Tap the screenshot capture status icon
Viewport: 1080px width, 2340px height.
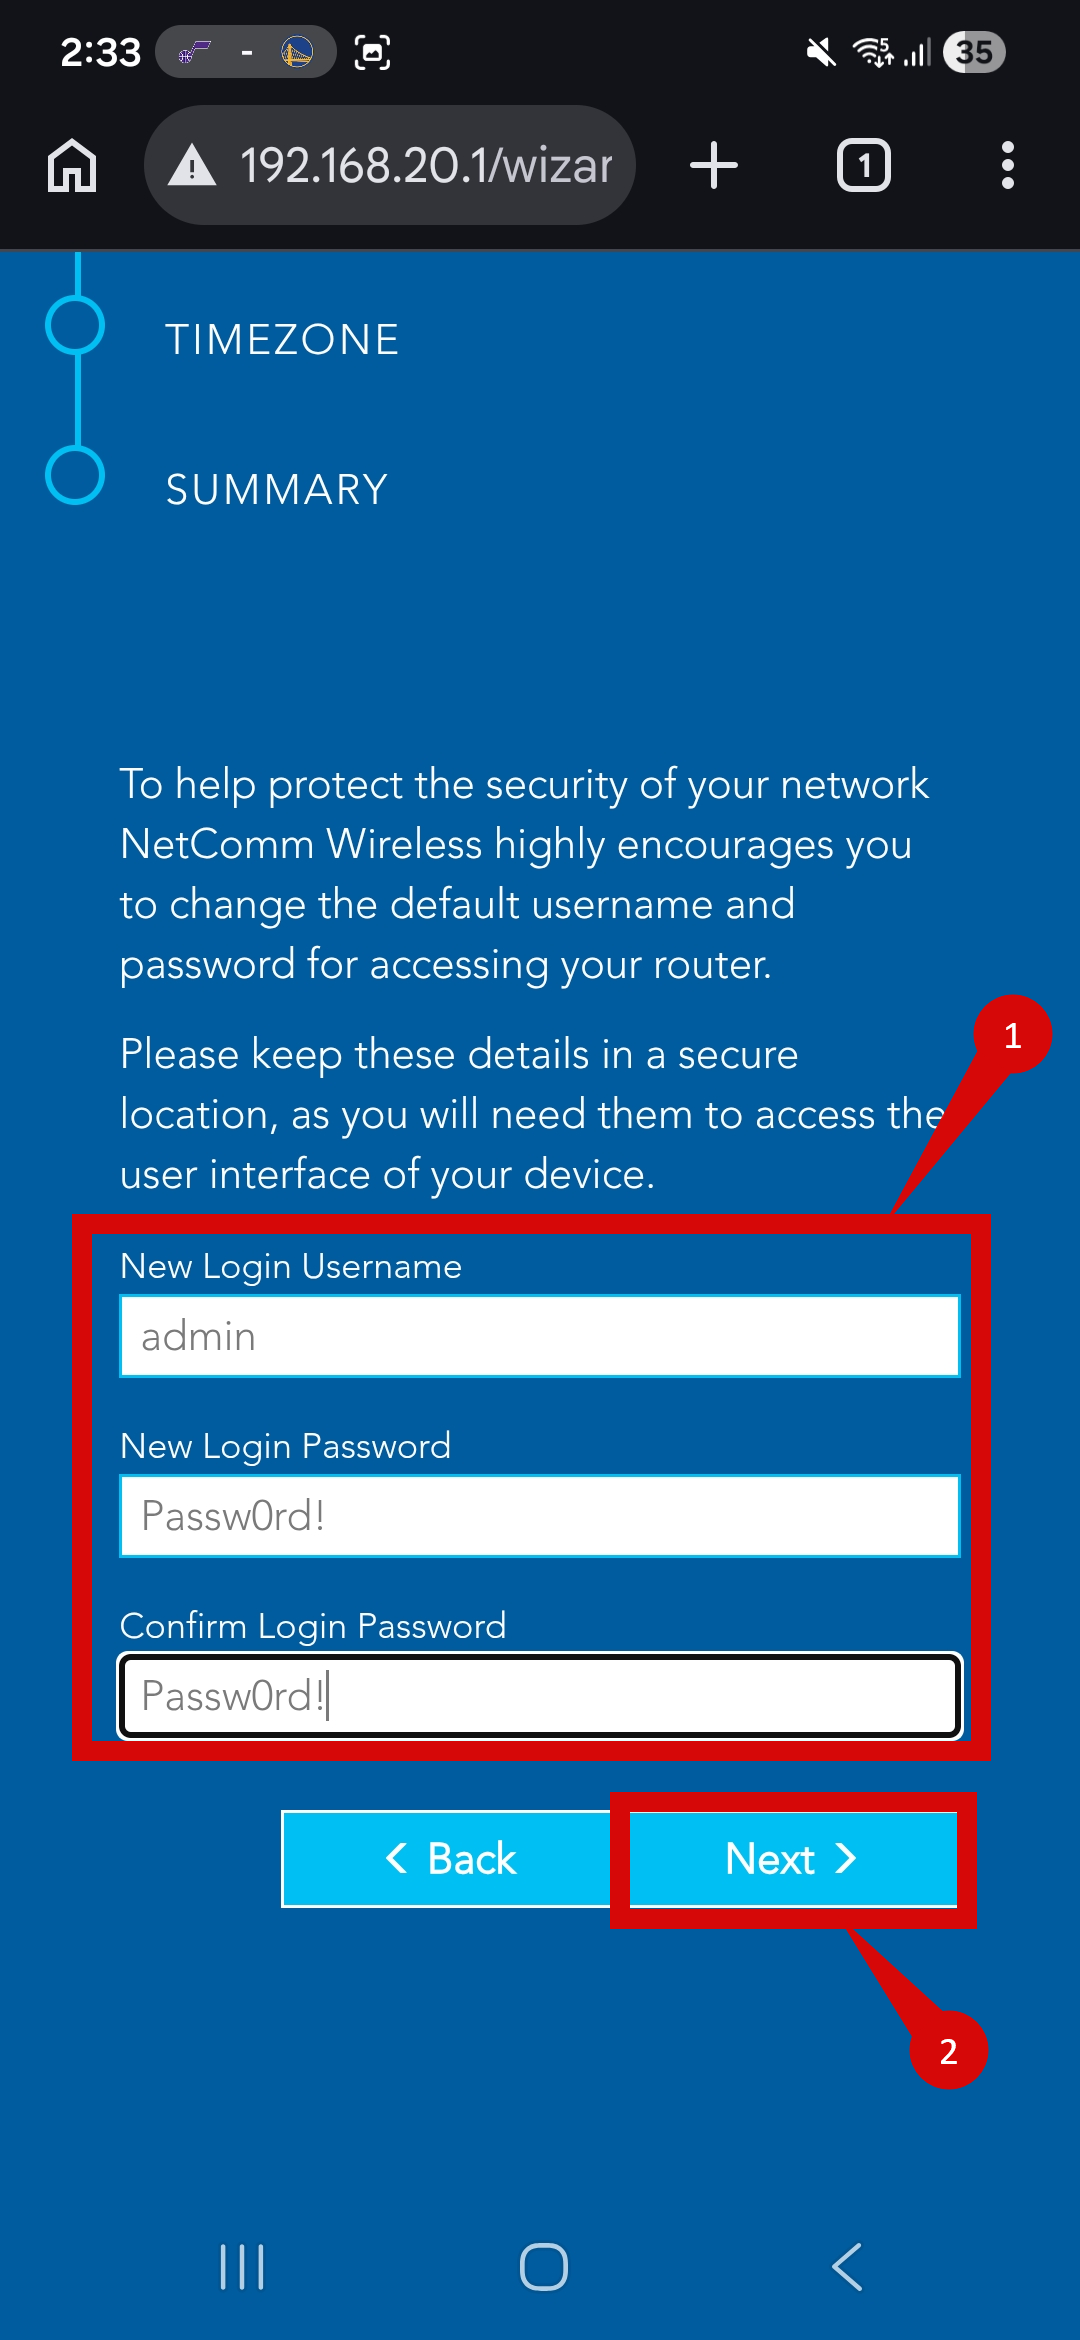point(372,52)
